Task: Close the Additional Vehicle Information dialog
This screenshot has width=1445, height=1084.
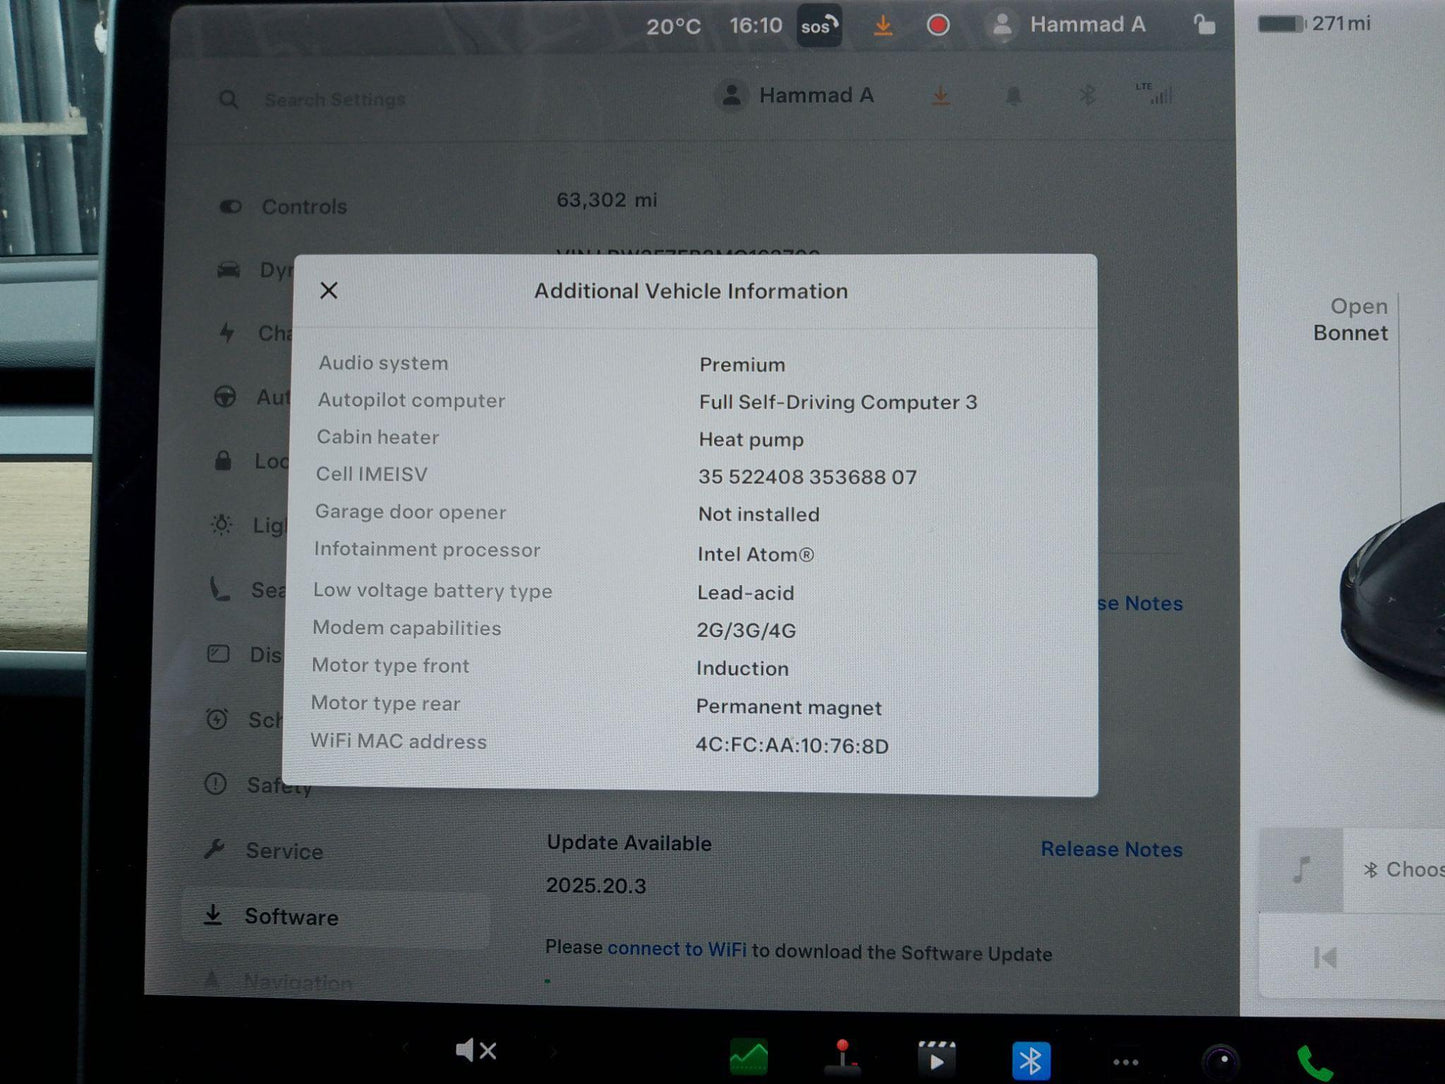Action: coord(329,290)
